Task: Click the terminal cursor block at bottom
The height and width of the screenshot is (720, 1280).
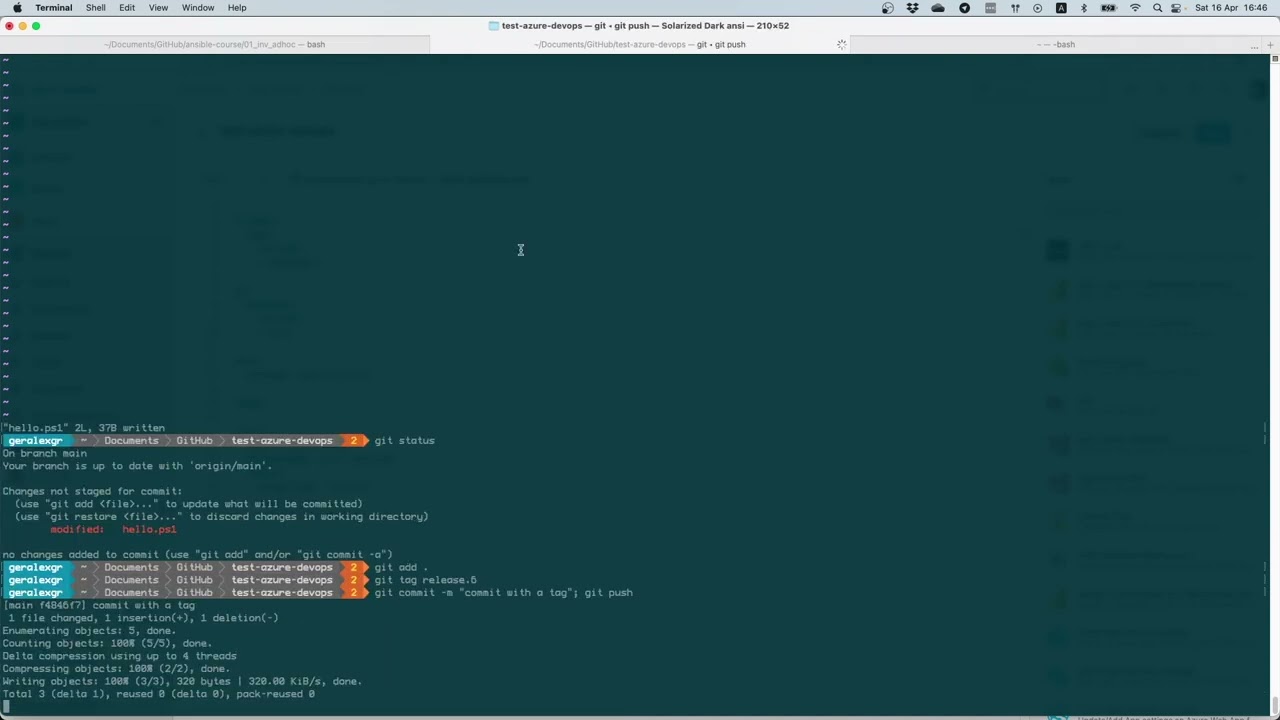Action: (x=6, y=707)
